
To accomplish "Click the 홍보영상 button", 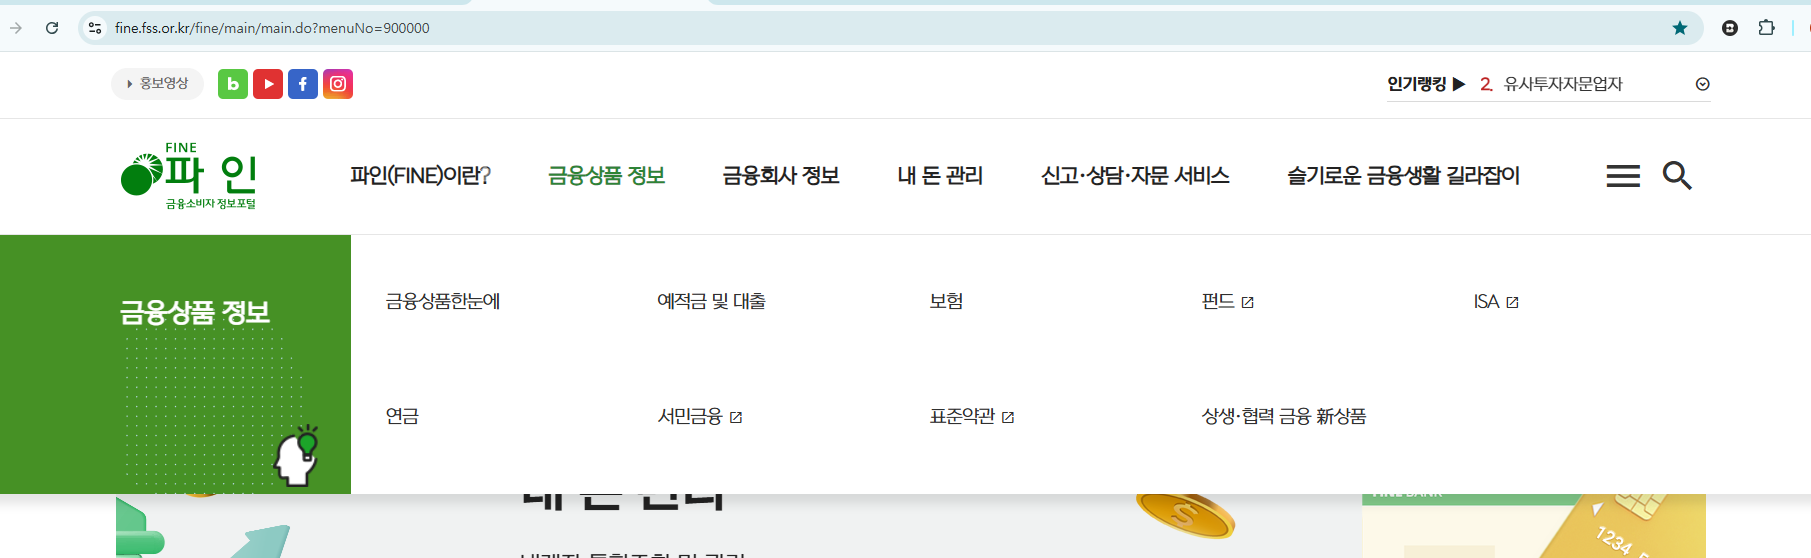I will [157, 84].
